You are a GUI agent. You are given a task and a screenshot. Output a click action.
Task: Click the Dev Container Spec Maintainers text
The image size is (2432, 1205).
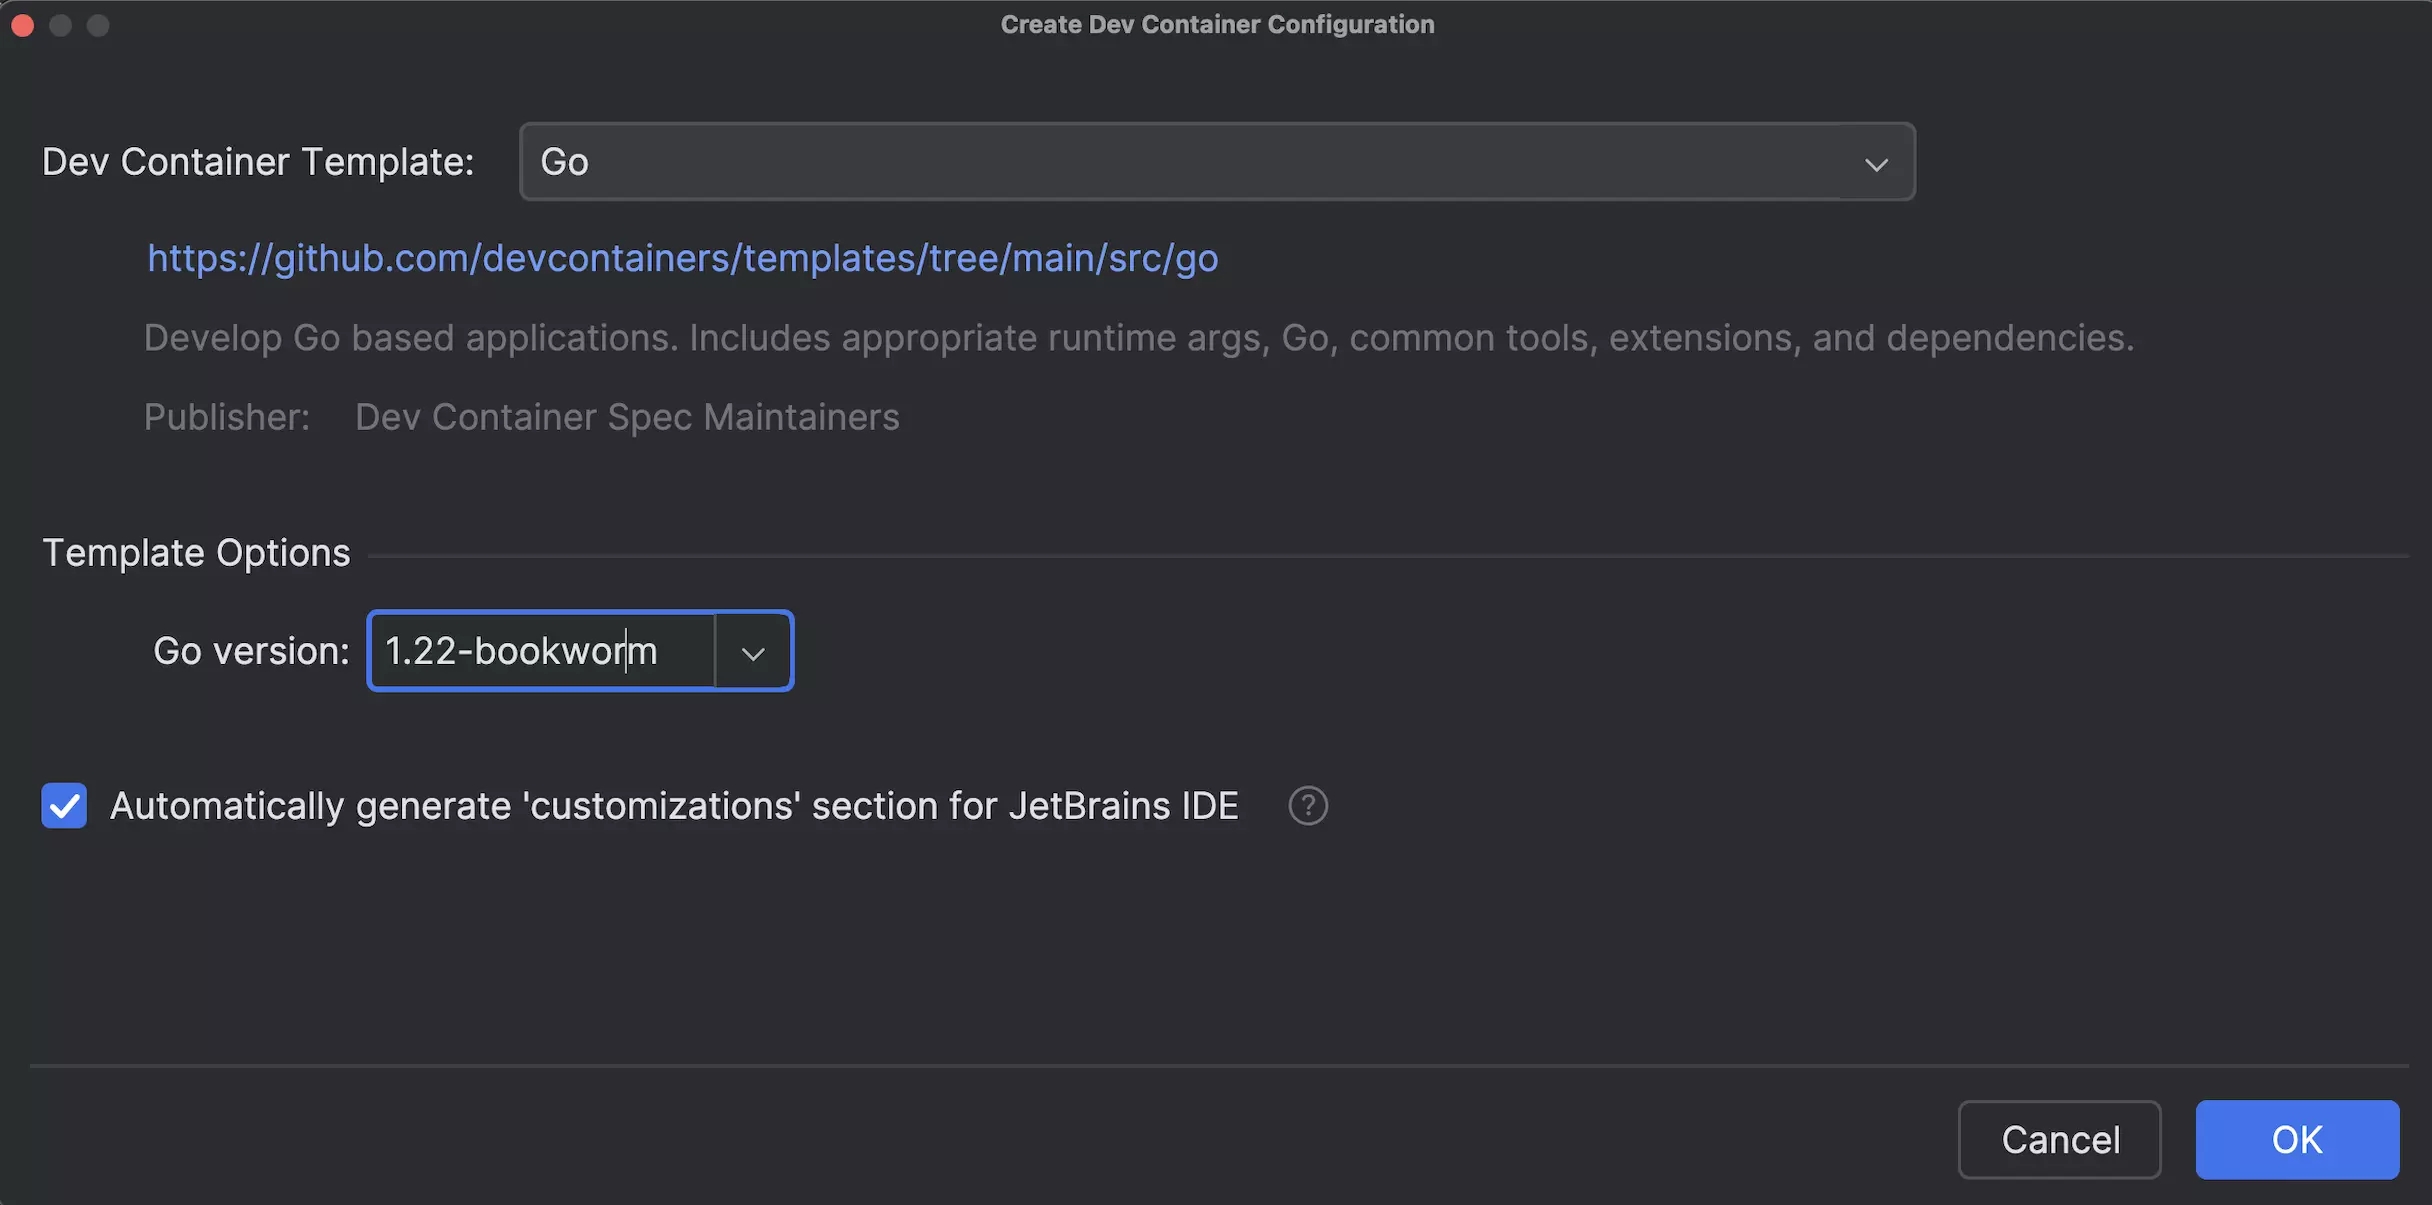click(x=627, y=417)
